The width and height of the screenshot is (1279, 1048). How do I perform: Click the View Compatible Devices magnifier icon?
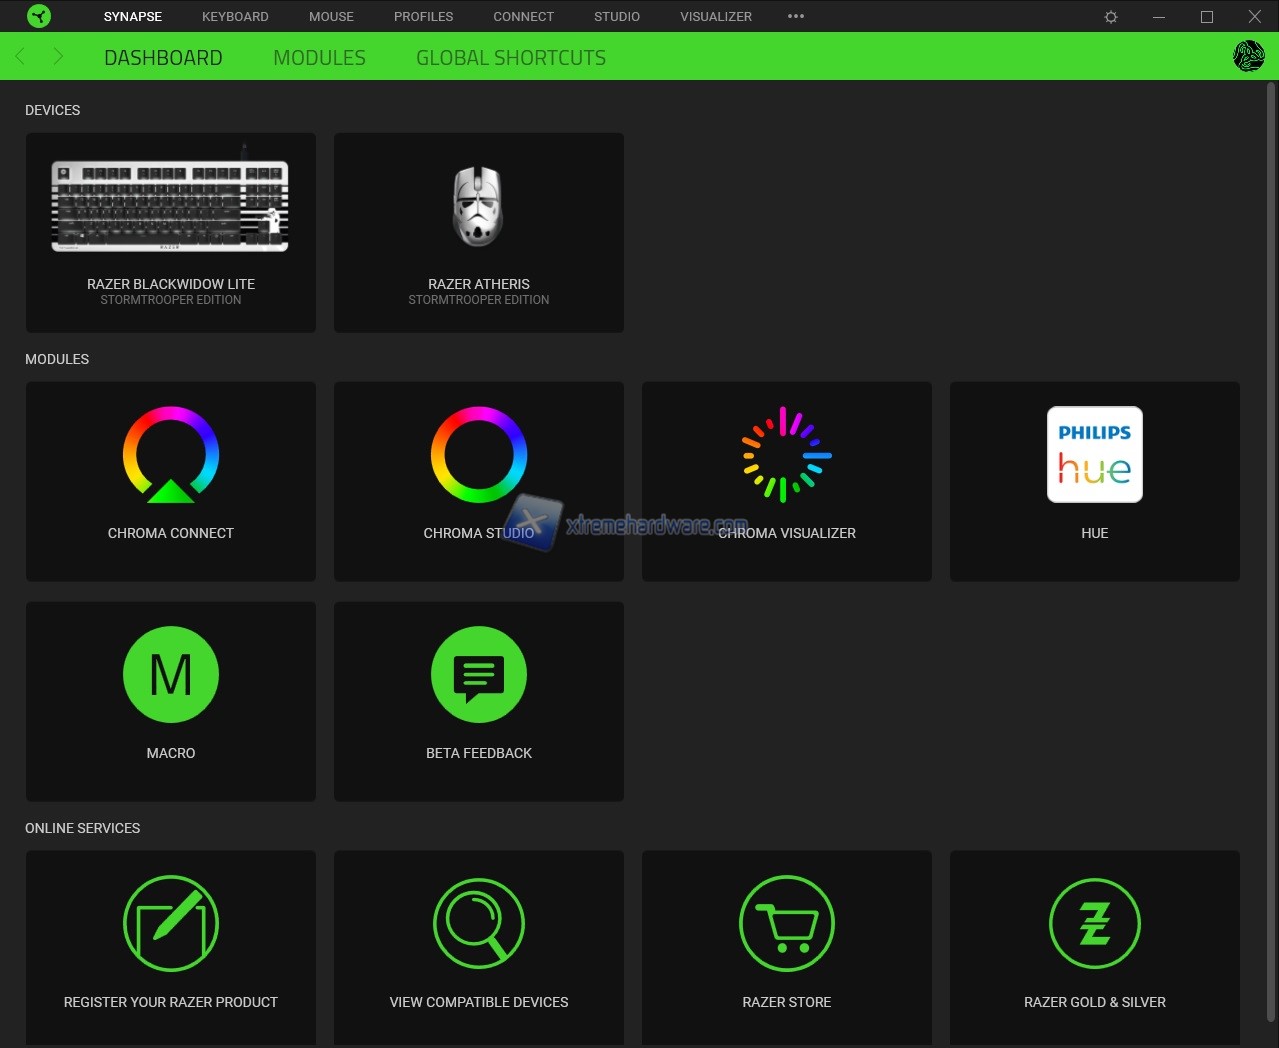tap(479, 924)
